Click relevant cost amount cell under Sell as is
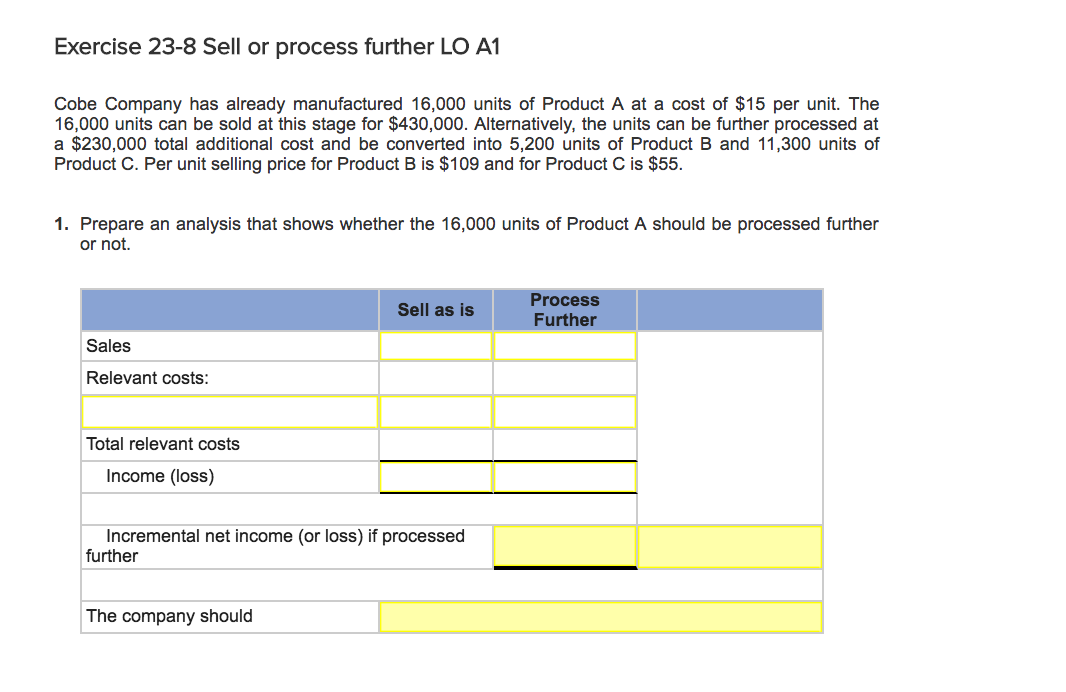 pyautogui.click(x=435, y=411)
